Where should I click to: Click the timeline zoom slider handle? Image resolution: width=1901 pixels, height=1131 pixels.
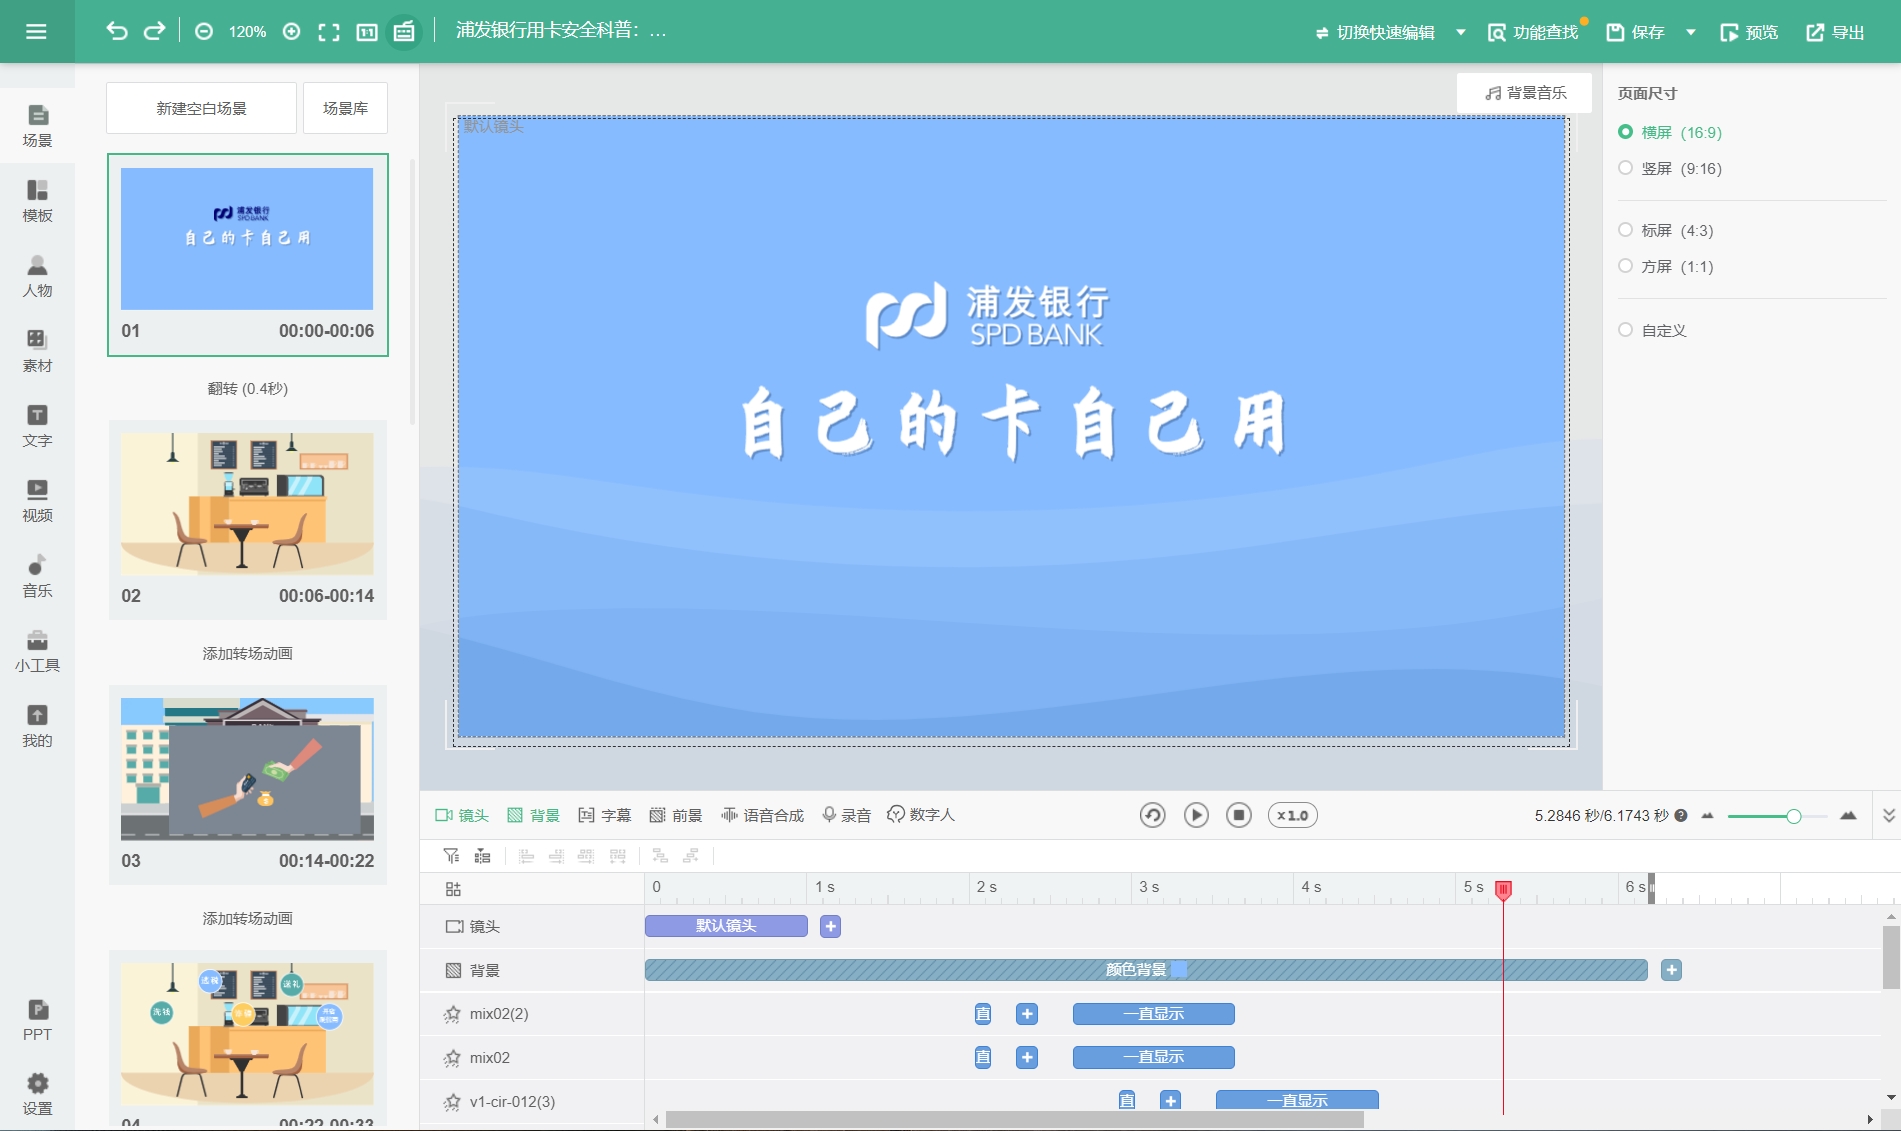coord(1793,816)
